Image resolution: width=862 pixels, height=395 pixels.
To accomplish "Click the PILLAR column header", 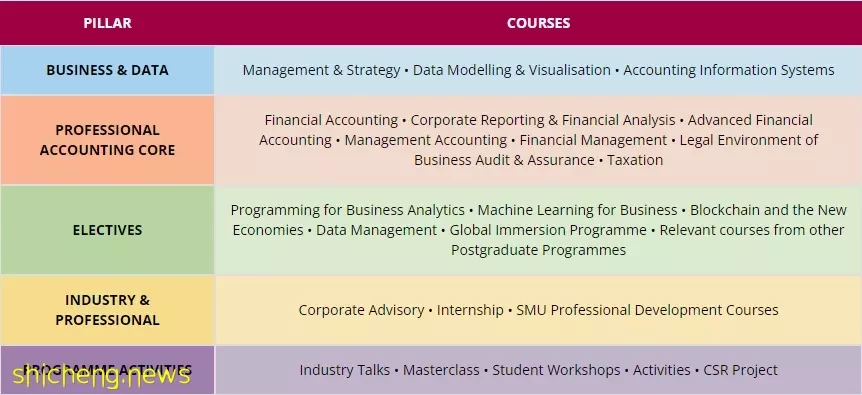I will tap(107, 23).
